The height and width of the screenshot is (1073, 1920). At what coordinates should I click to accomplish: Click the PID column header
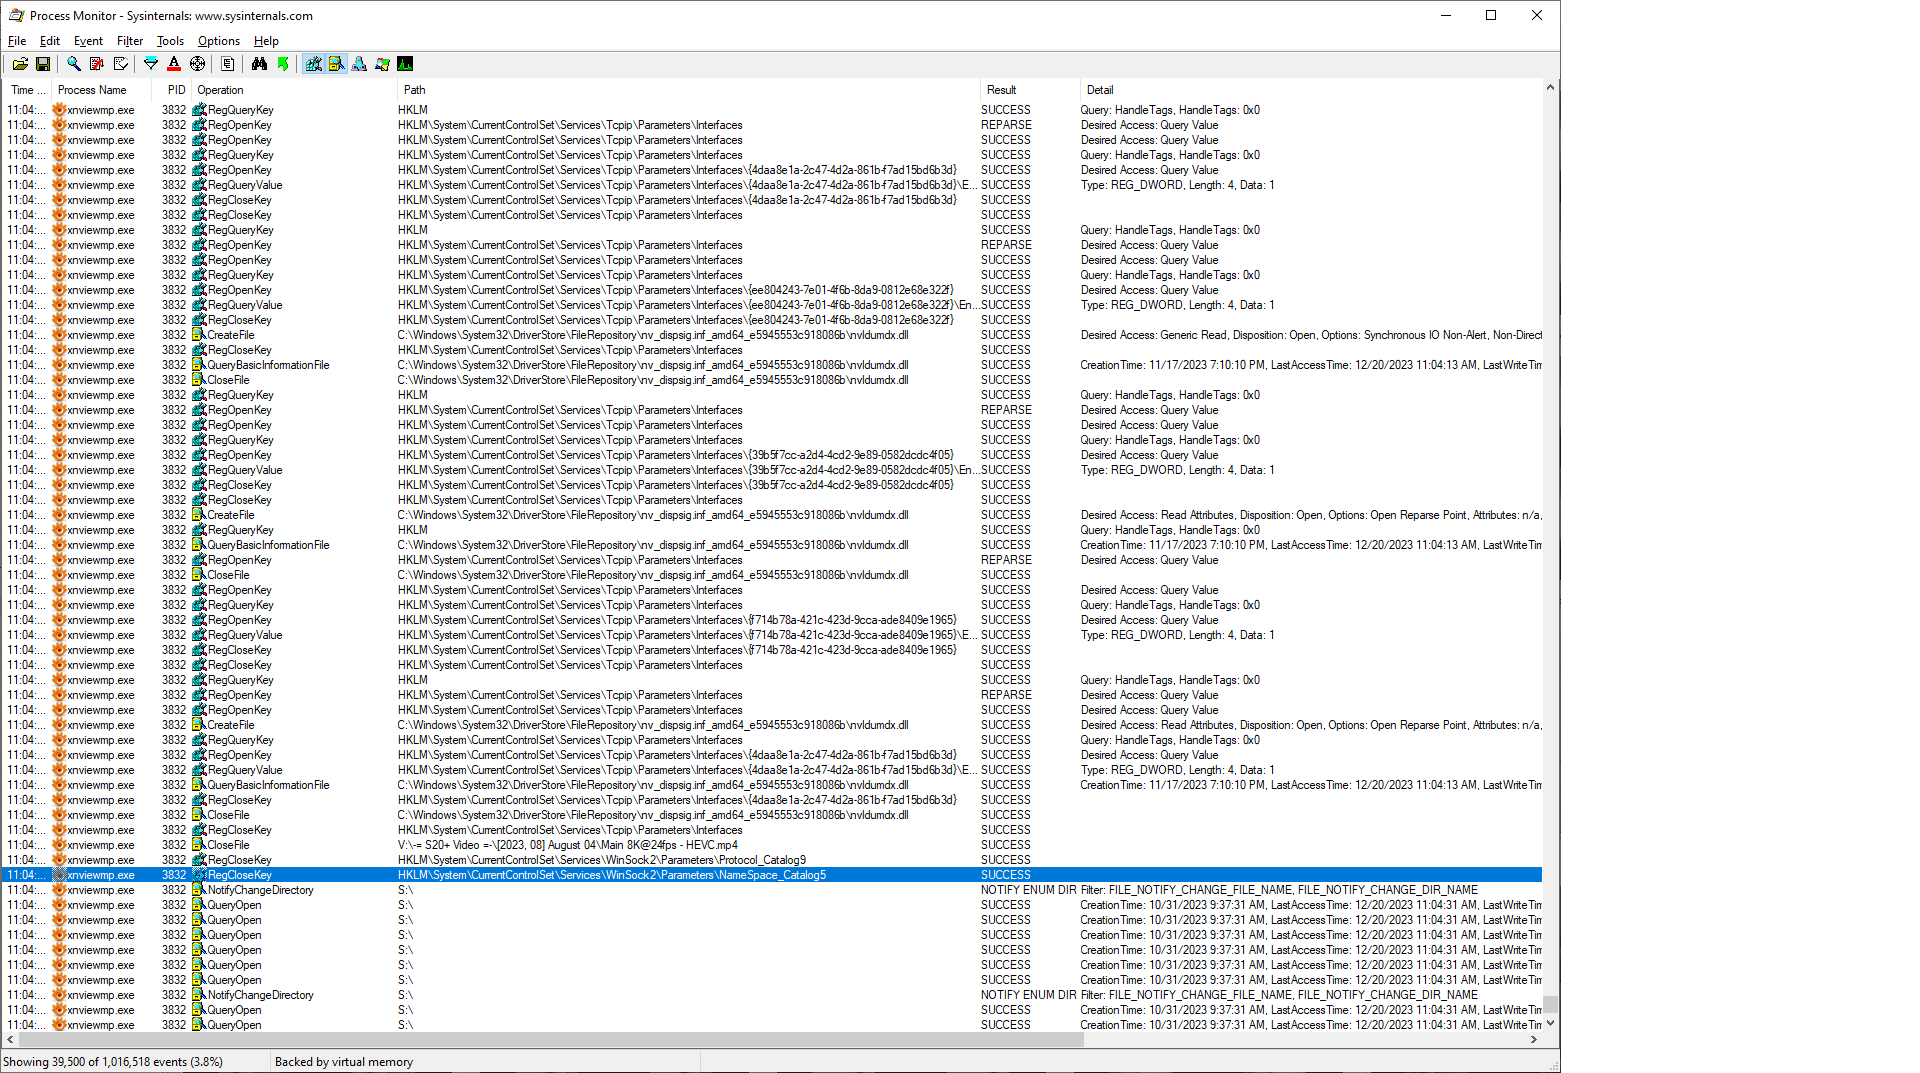172,90
